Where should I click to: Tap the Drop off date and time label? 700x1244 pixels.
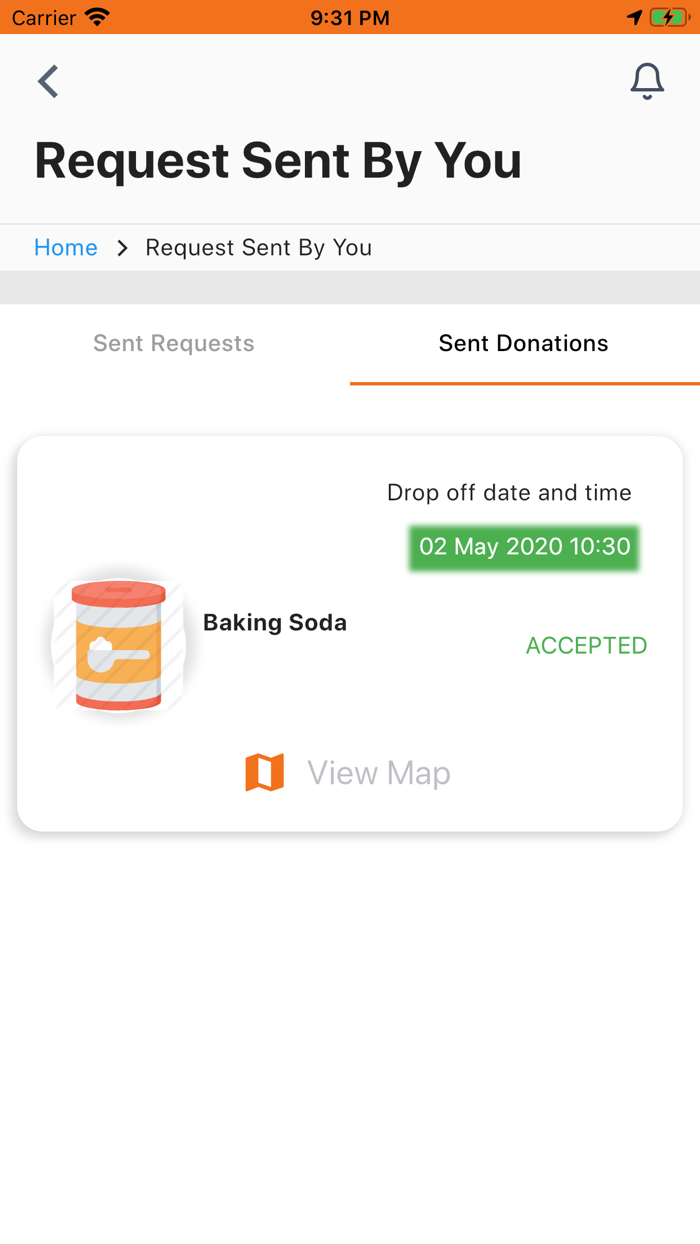(x=509, y=492)
